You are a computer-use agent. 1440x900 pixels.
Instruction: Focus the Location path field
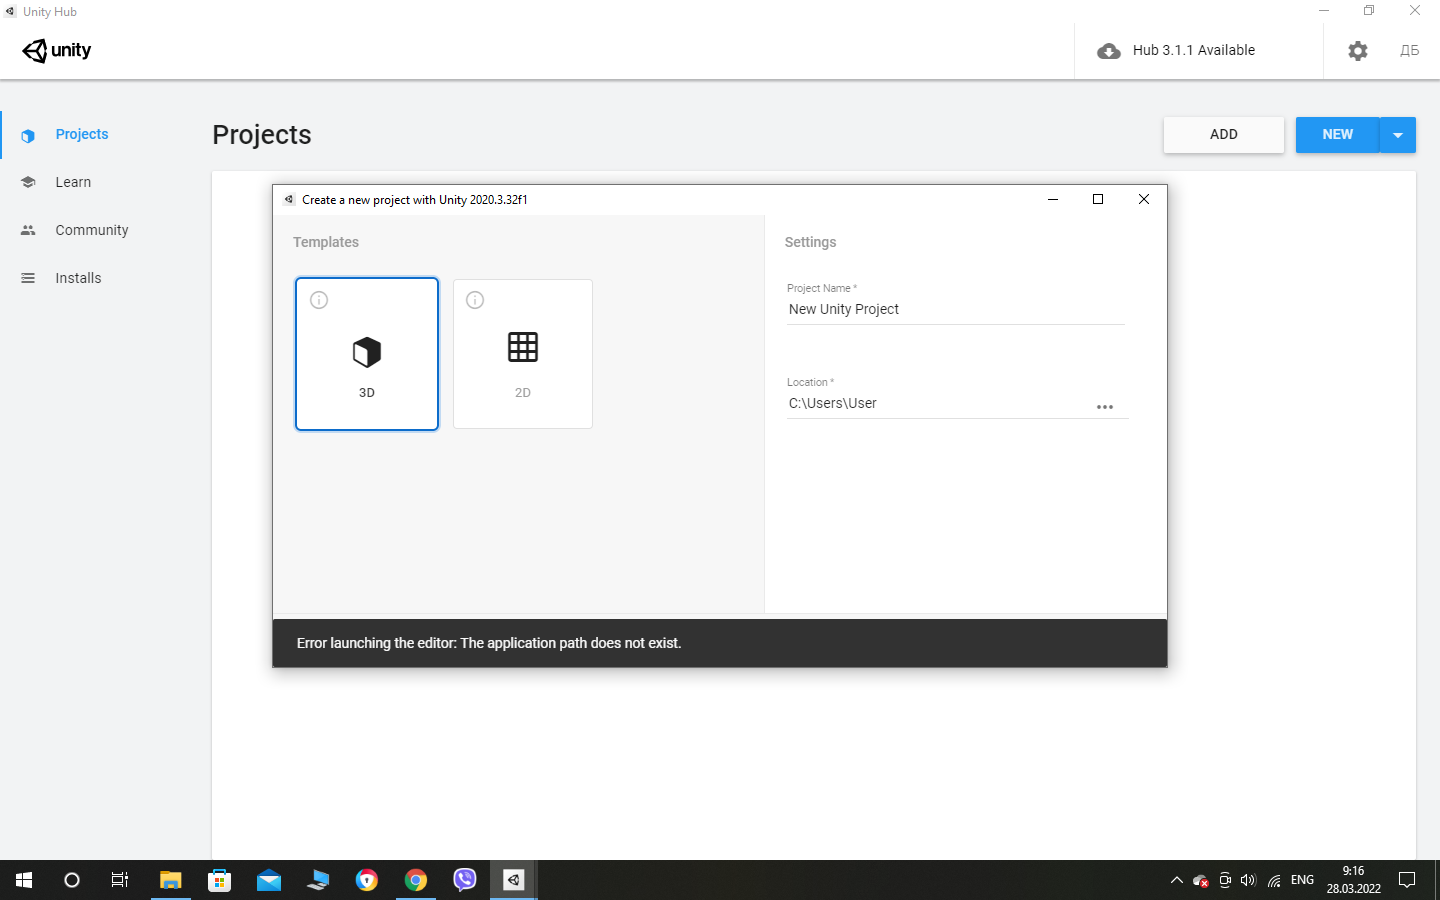[x=938, y=404]
